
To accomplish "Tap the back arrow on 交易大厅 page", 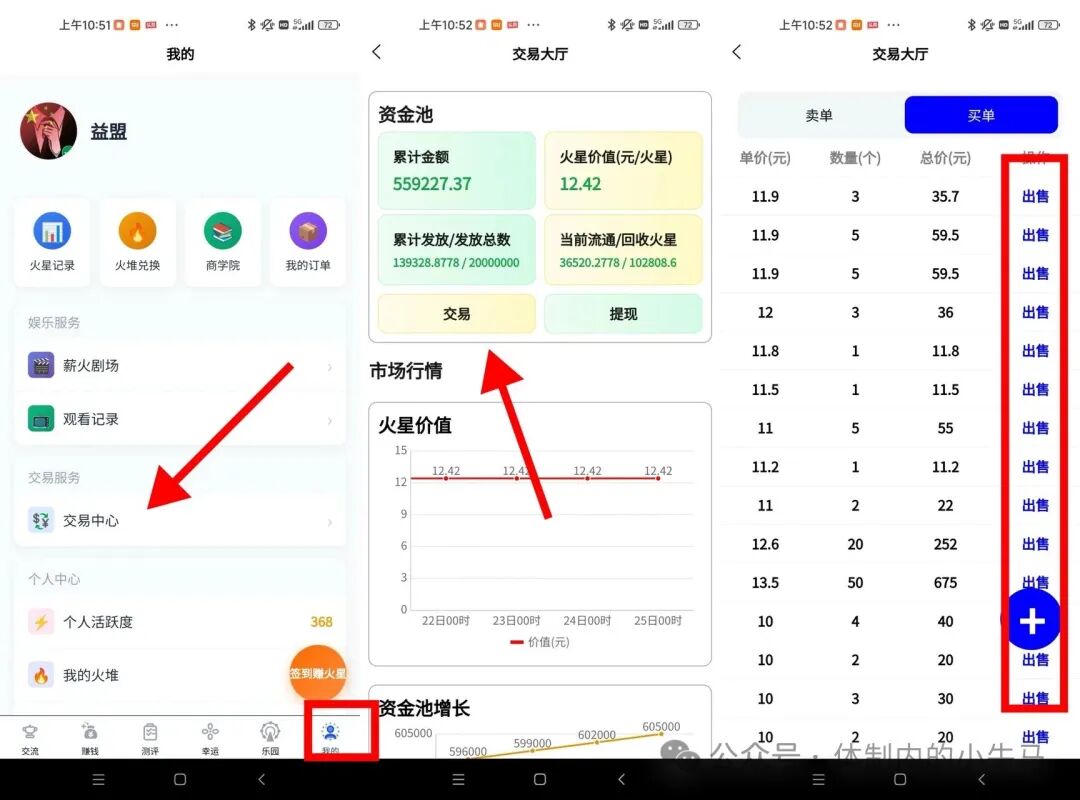I will coord(737,54).
